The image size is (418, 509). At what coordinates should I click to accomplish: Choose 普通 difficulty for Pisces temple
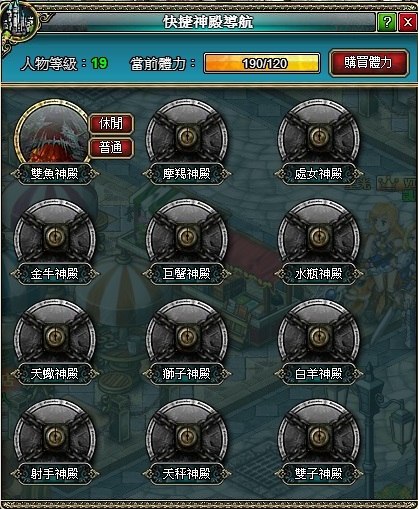[111, 147]
